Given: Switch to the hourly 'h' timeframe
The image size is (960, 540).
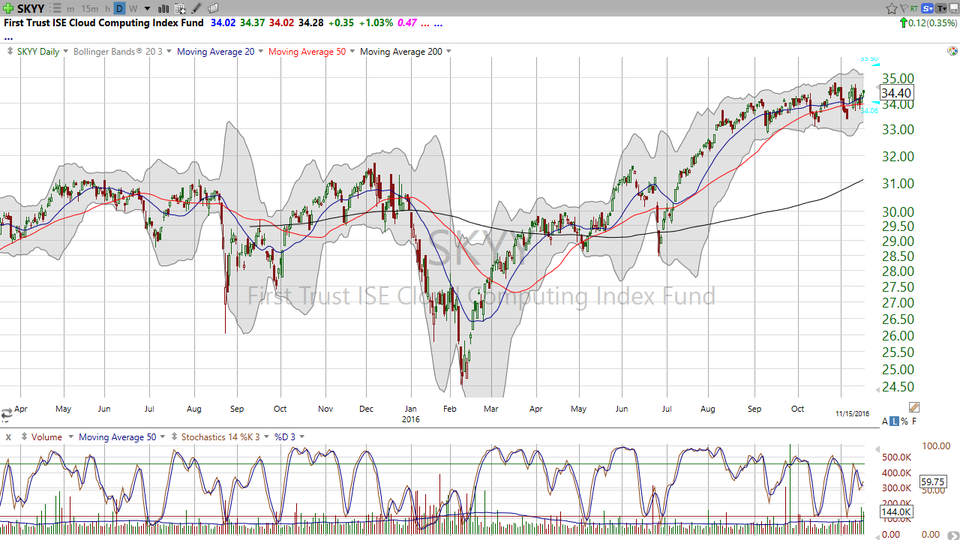Looking at the screenshot, I should pos(107,9).
